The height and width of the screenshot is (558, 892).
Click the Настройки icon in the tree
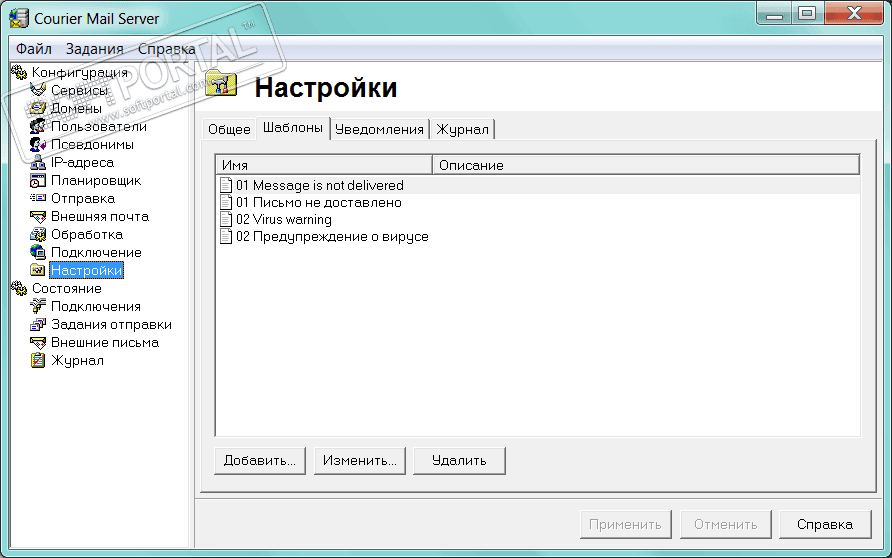coord(38,270)
